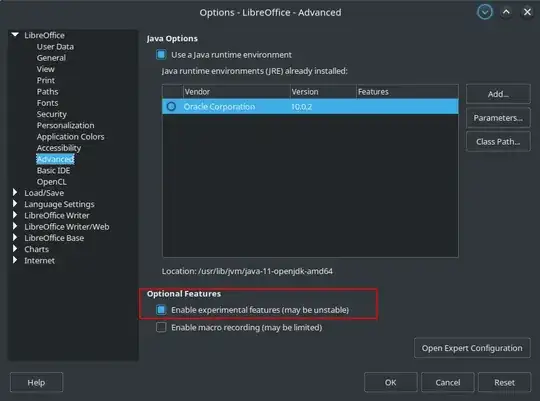Click the Charts tree label
540x401 pixels.
click(37, 249)
